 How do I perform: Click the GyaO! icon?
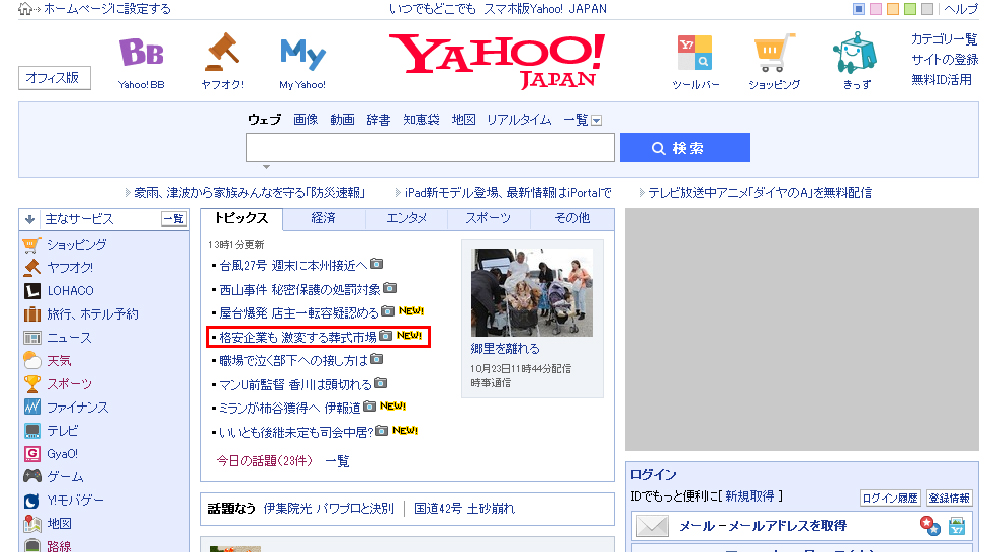coord(32,454)
